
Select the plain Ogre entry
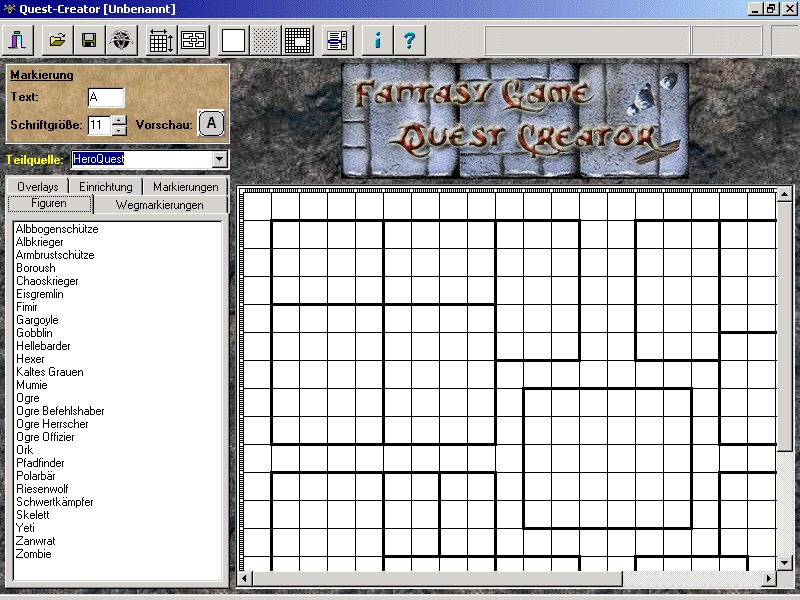[x=28, y=398]
